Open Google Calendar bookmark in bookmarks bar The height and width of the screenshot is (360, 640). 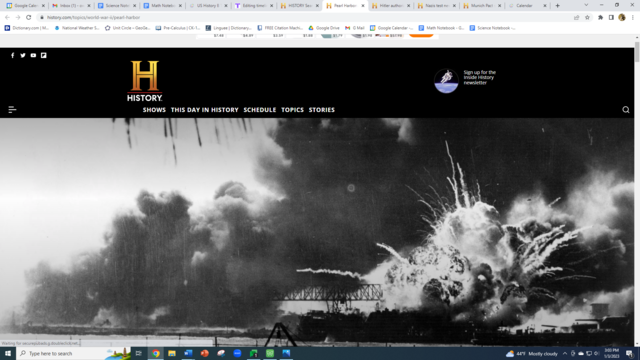tap(391, 28)
